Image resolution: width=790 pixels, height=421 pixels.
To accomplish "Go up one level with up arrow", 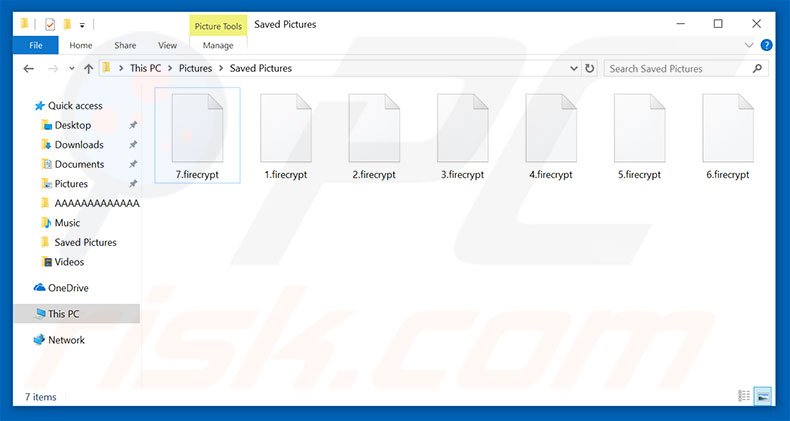I will pos(89,68).
